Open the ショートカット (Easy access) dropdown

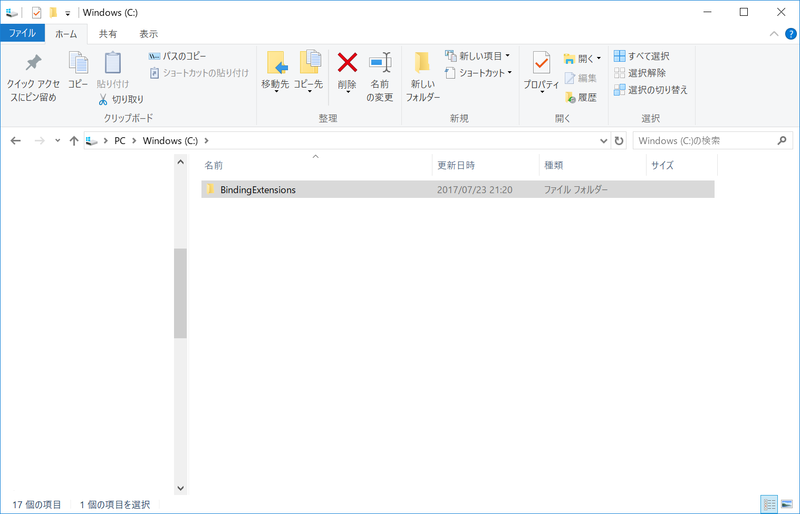tap(479, 73)
